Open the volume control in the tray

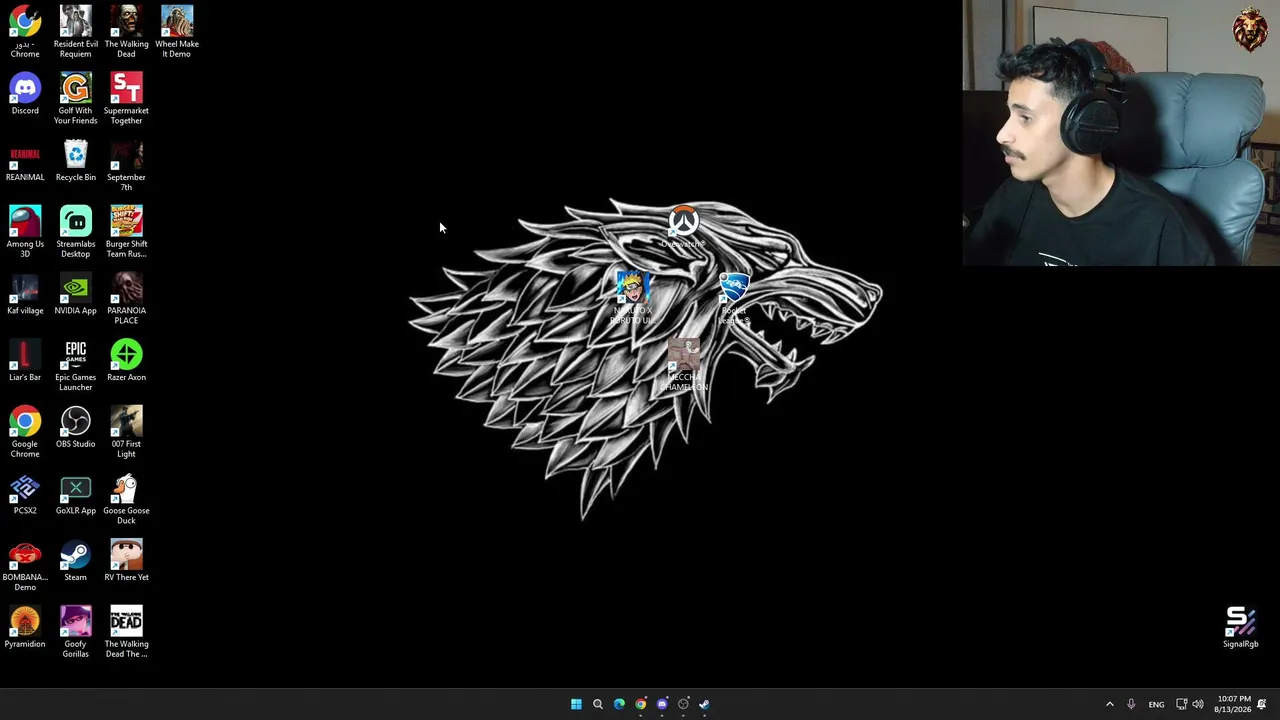click(1198, 704)
